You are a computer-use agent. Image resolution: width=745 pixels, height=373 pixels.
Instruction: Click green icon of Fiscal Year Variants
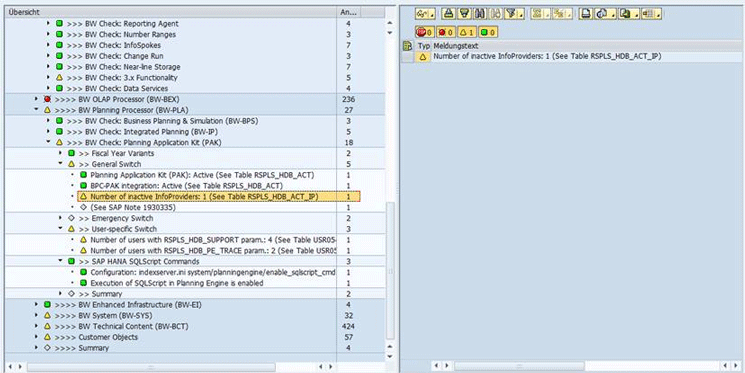(71, 153)
